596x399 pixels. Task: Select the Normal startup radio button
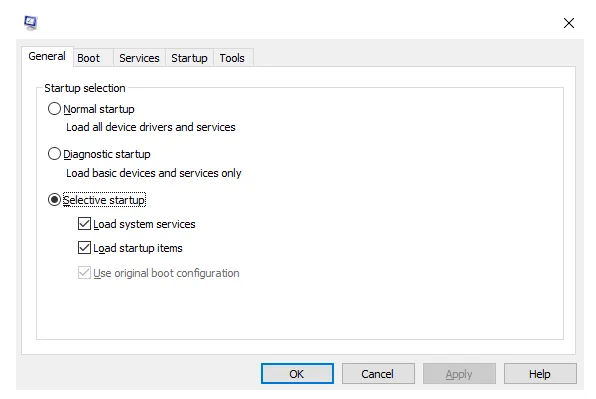click(54, 109)
